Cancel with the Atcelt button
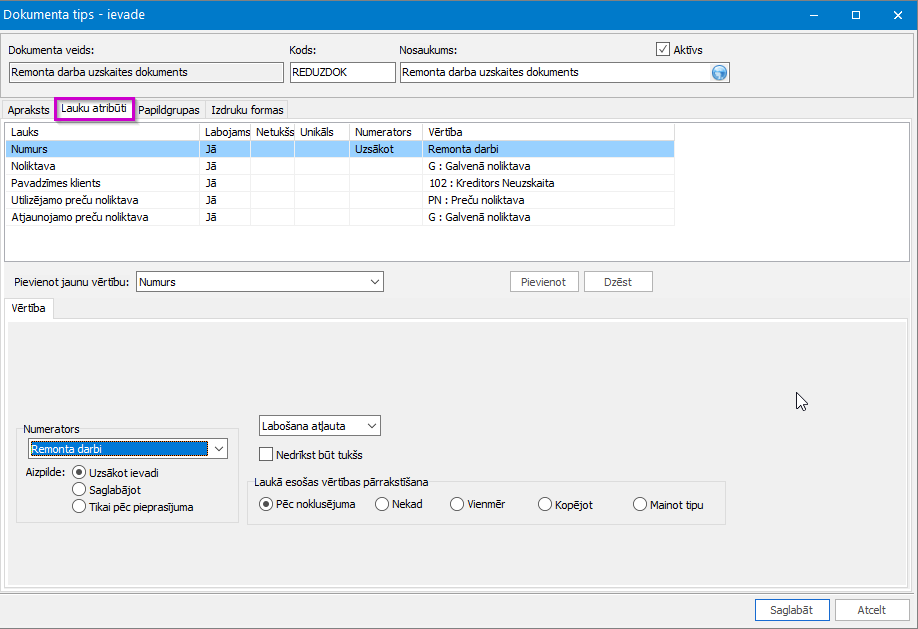Screen dimensions: 918x629 [872, 610]
